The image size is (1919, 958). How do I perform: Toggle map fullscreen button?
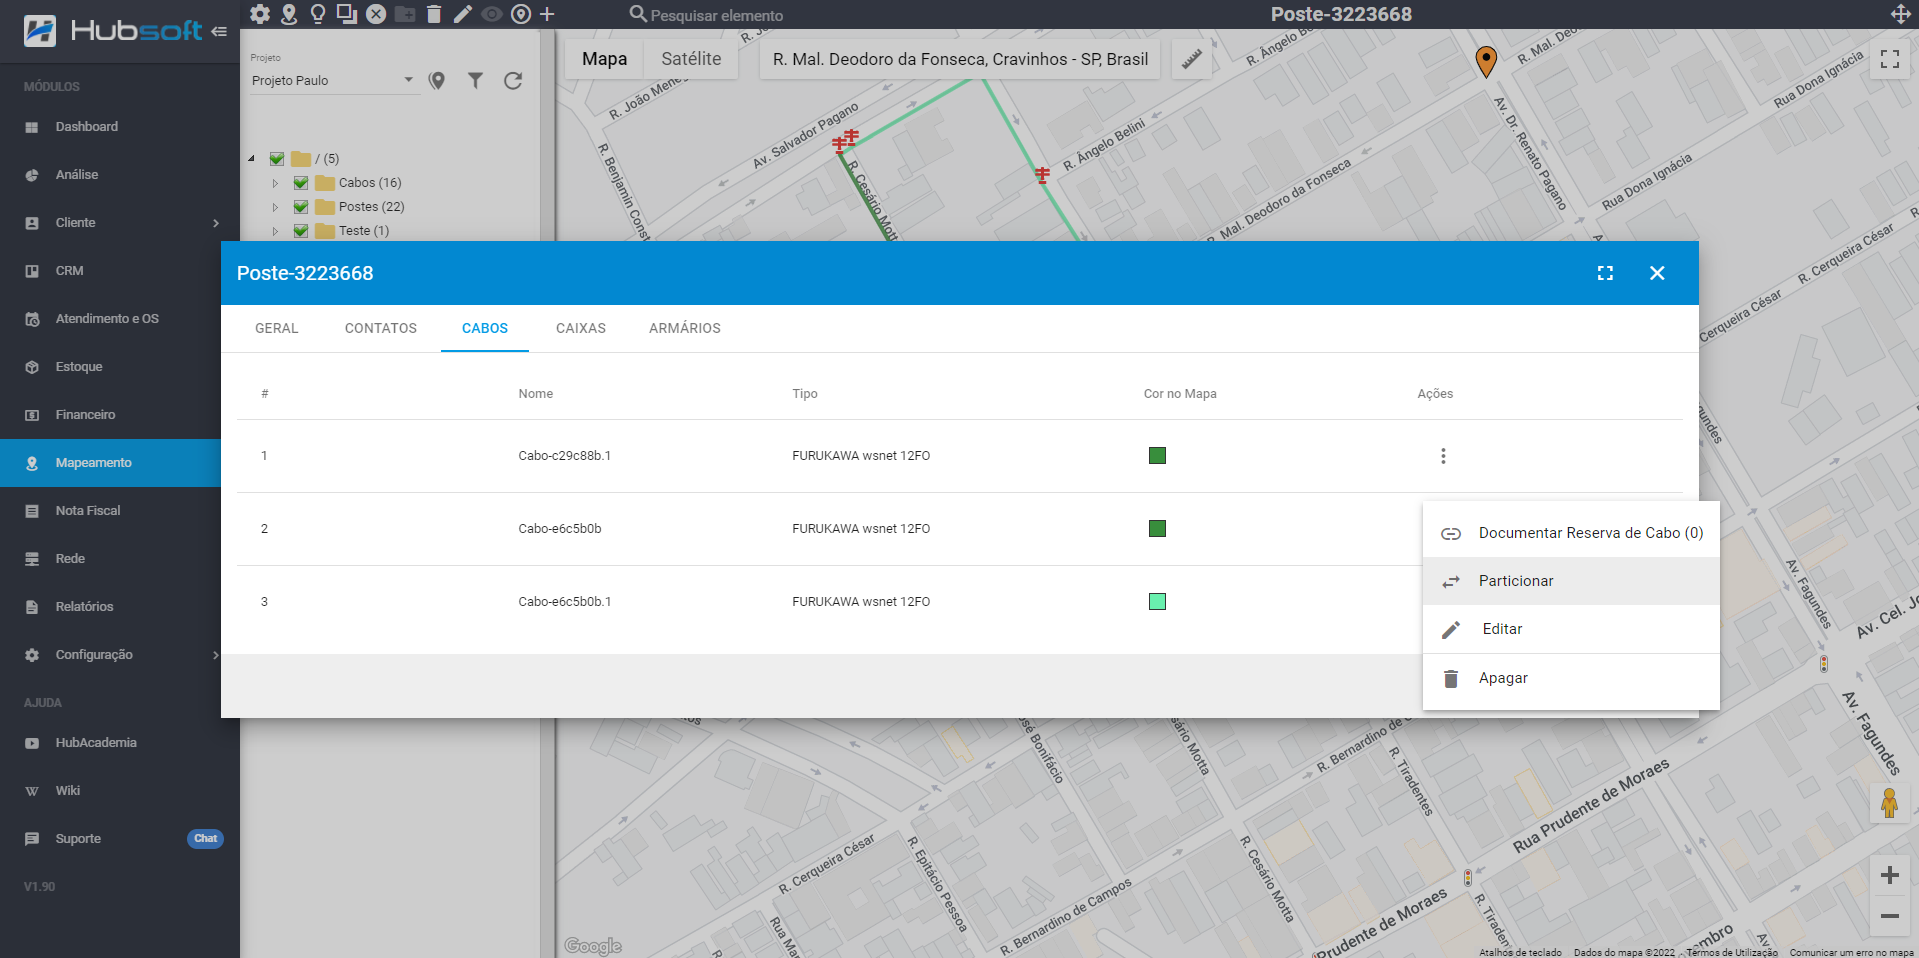coord(1889,59)
